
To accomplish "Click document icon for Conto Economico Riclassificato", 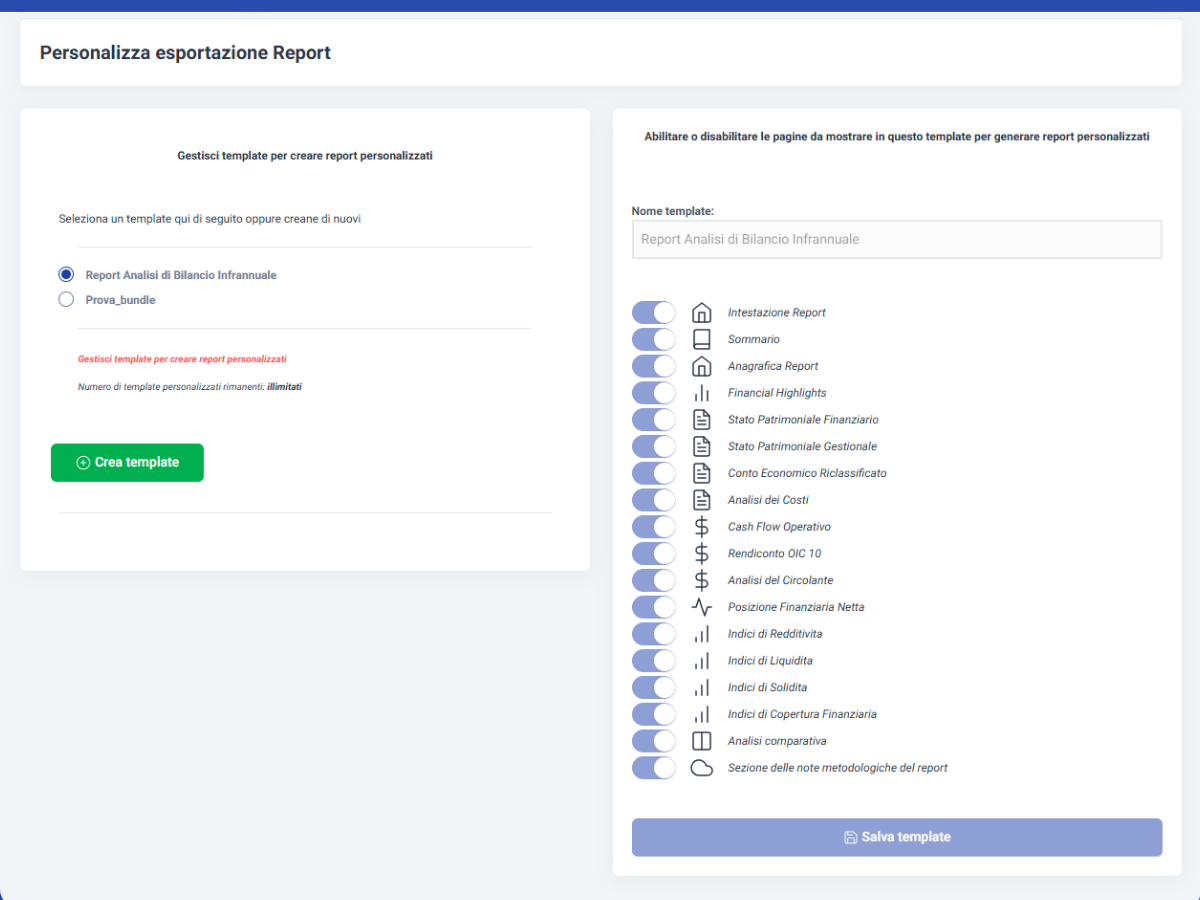I will coord(702,473).
